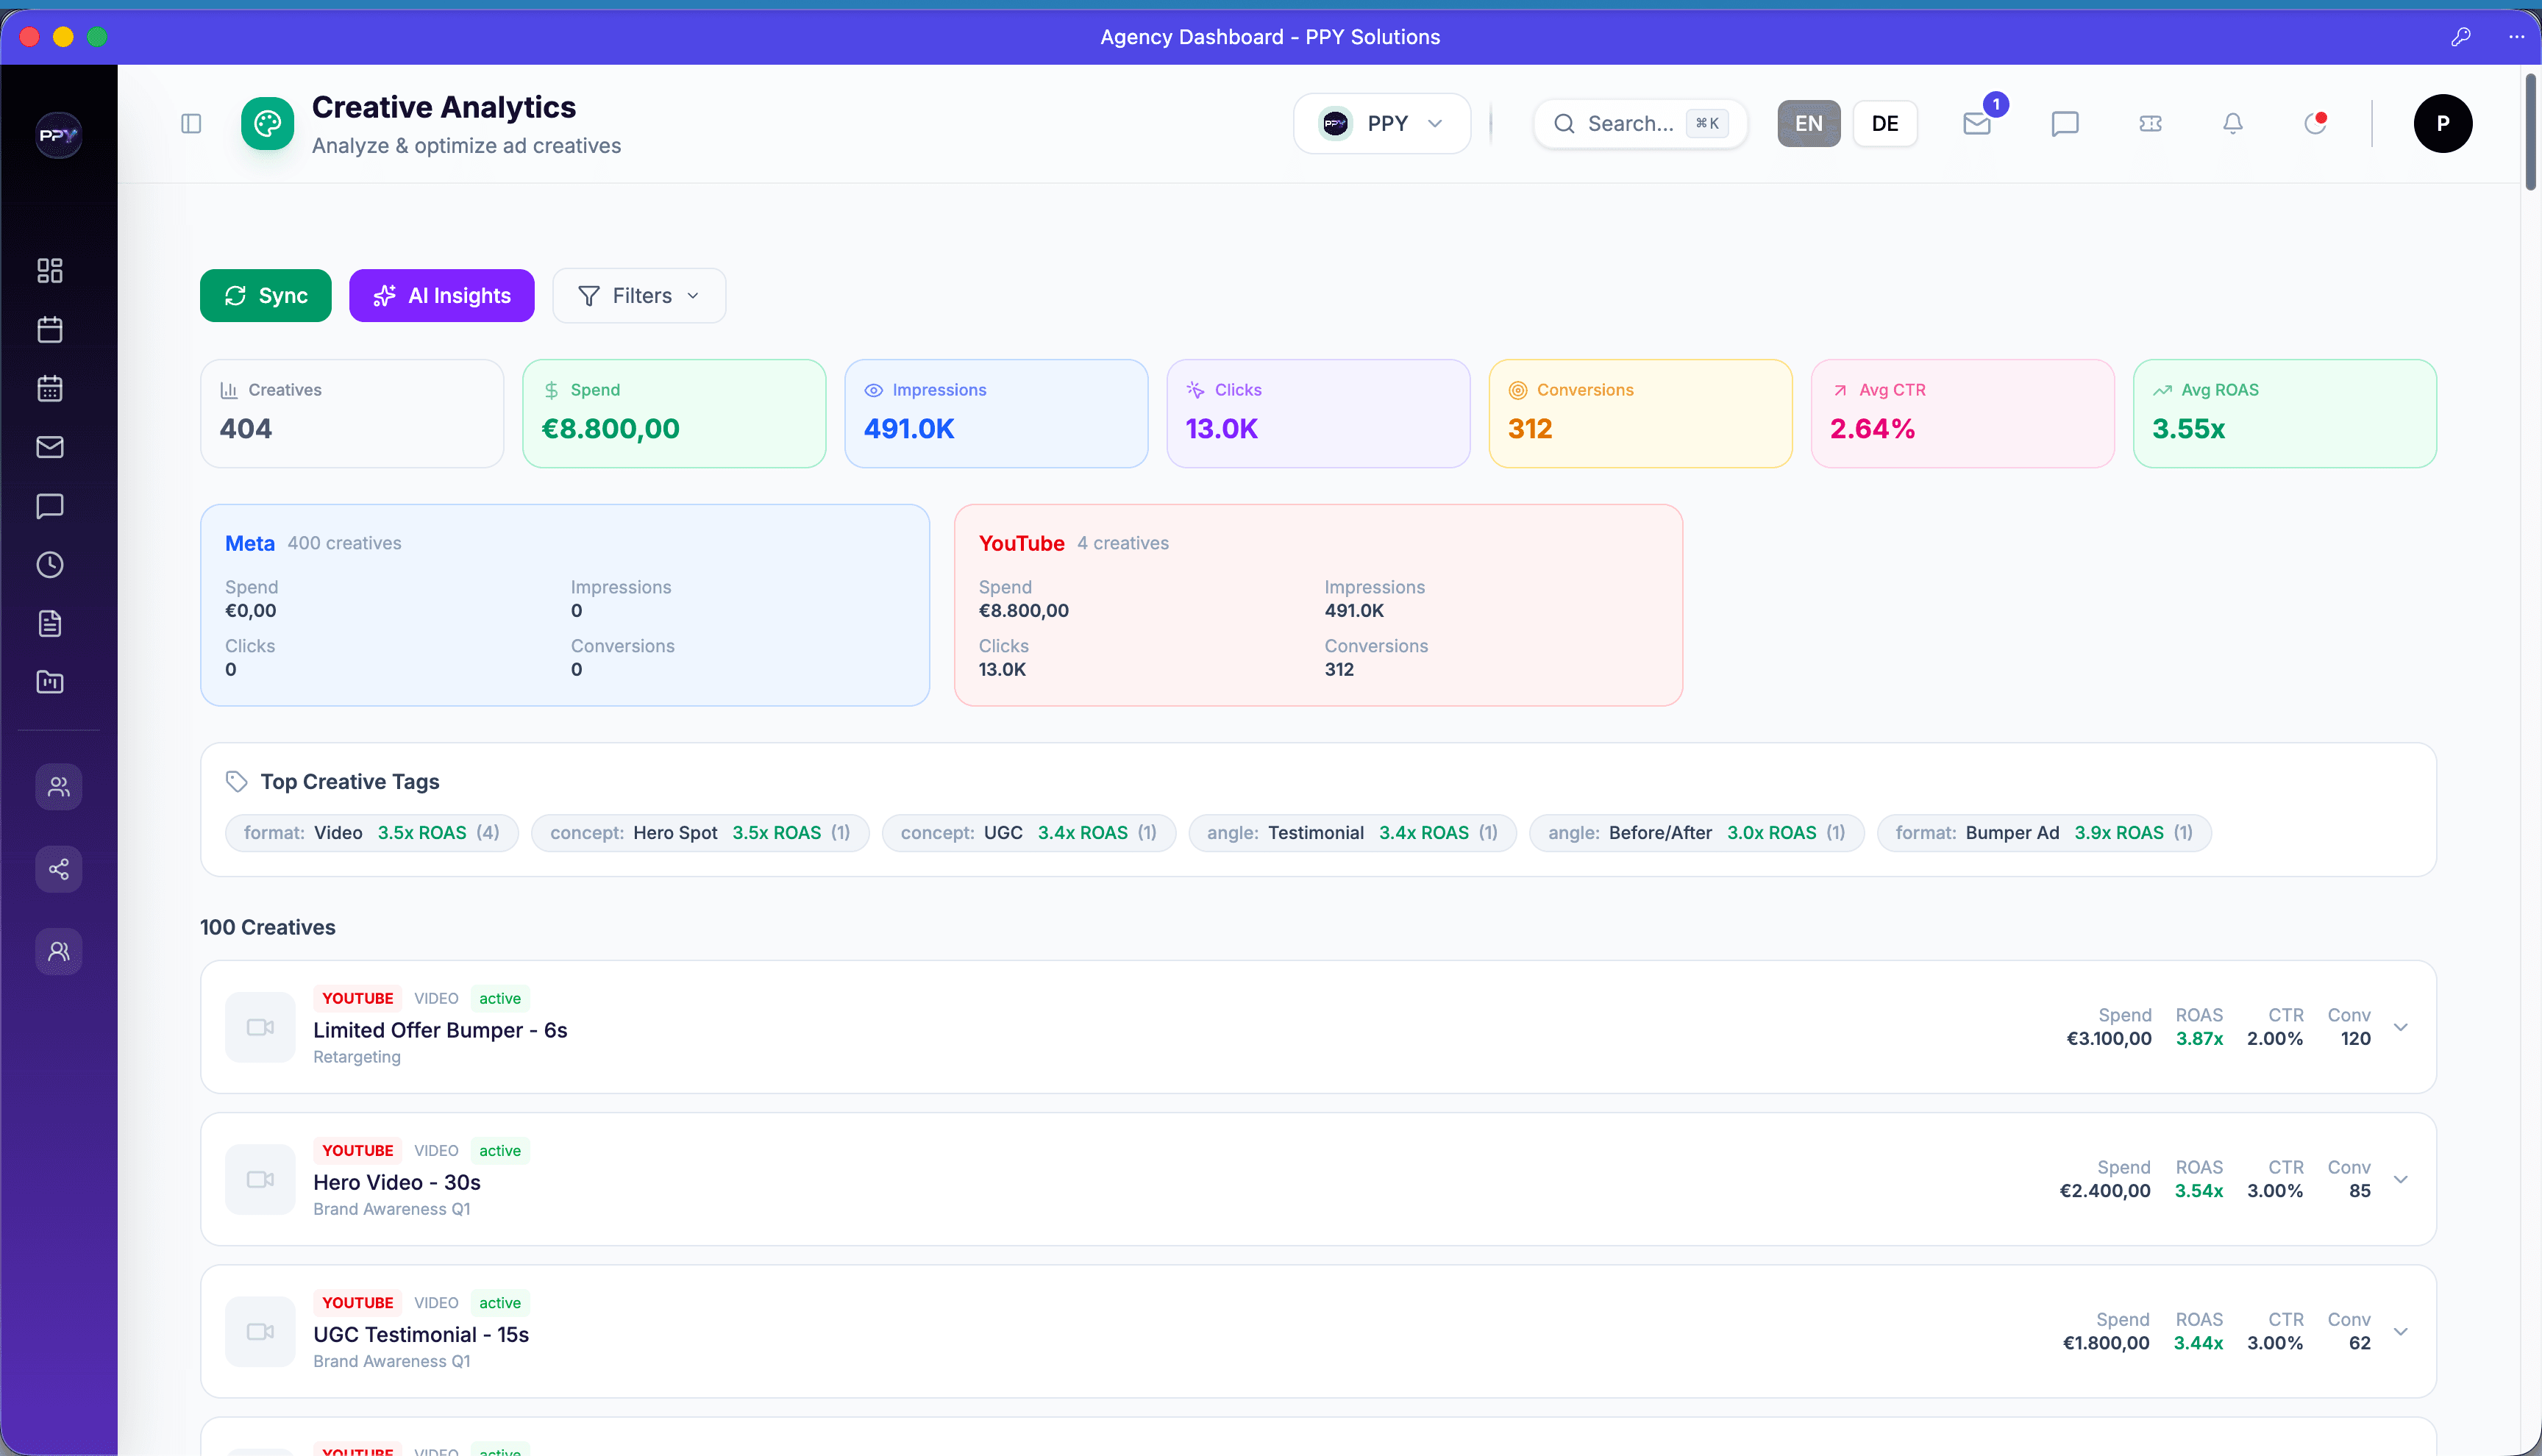Image resolution: width=2542 pixels, height=1456 pixels.
Task: Click the Clicks stat card showing 13.0K
Action: point(1318,413)
